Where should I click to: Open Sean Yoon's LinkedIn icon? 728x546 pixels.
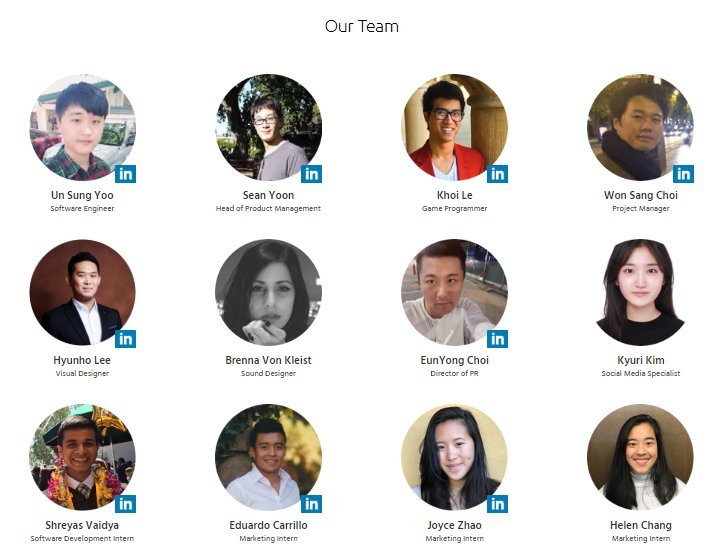pos(312,174)
